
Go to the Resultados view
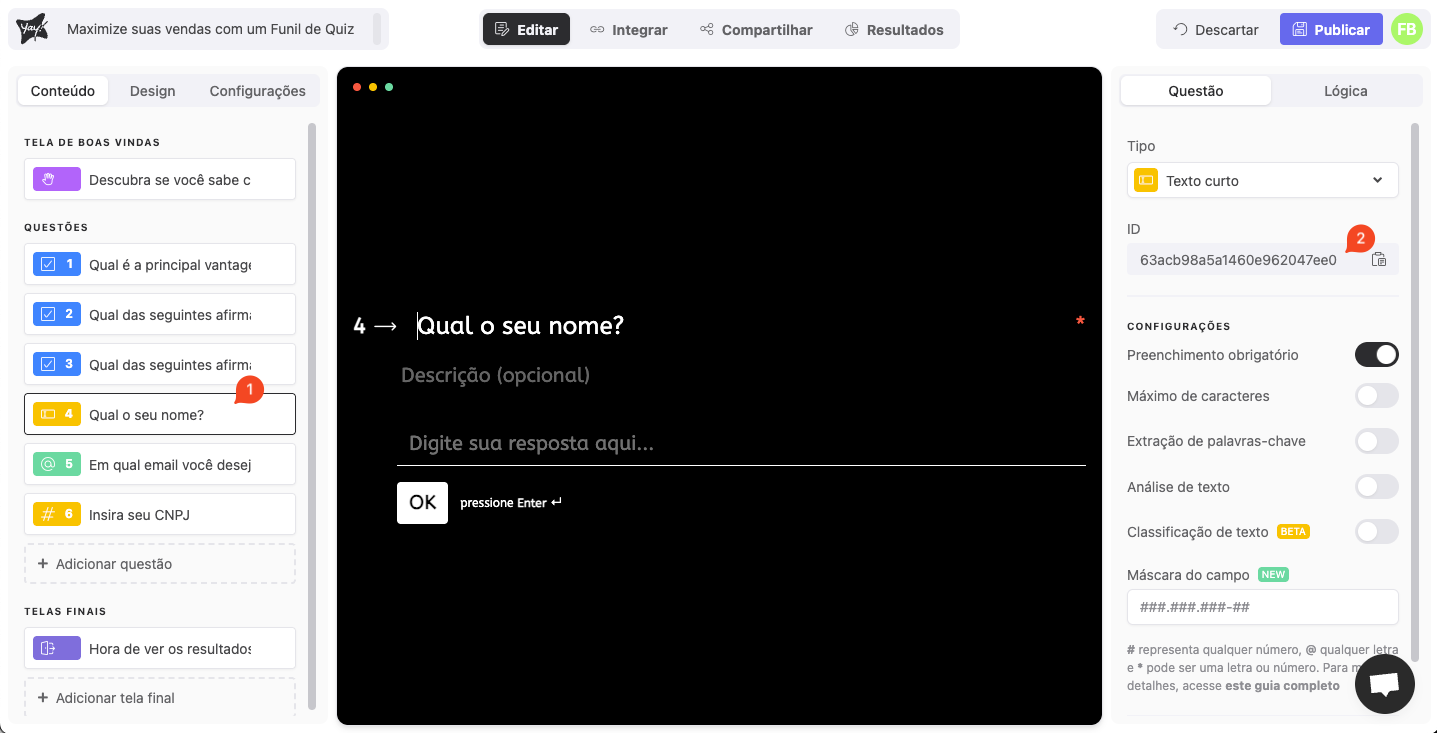(x=894, y=30)
